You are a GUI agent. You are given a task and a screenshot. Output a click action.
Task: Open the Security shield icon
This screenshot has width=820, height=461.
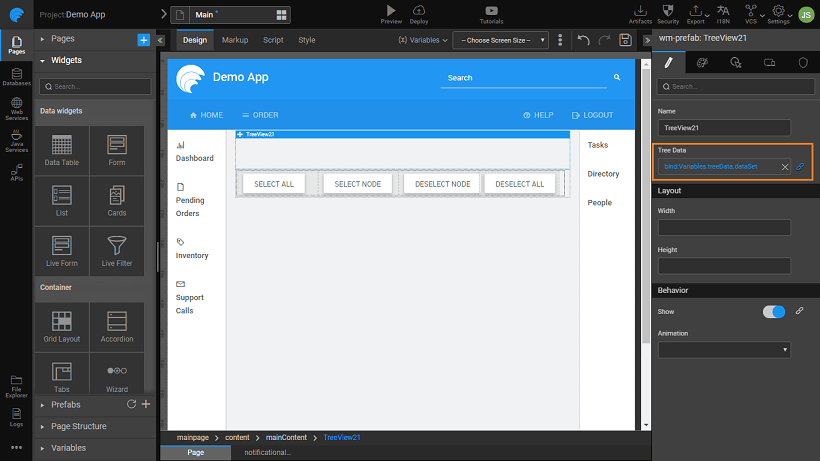coord(668,10)
